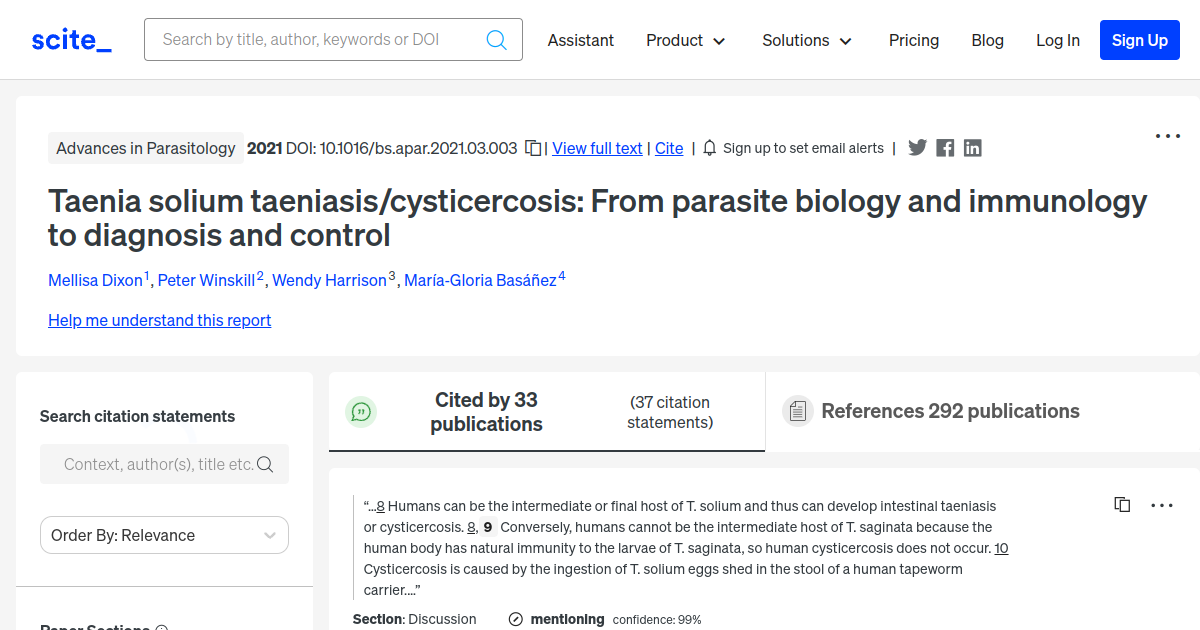
Task: Click the search magnifier in the top search bar
Action: [496, 39]
